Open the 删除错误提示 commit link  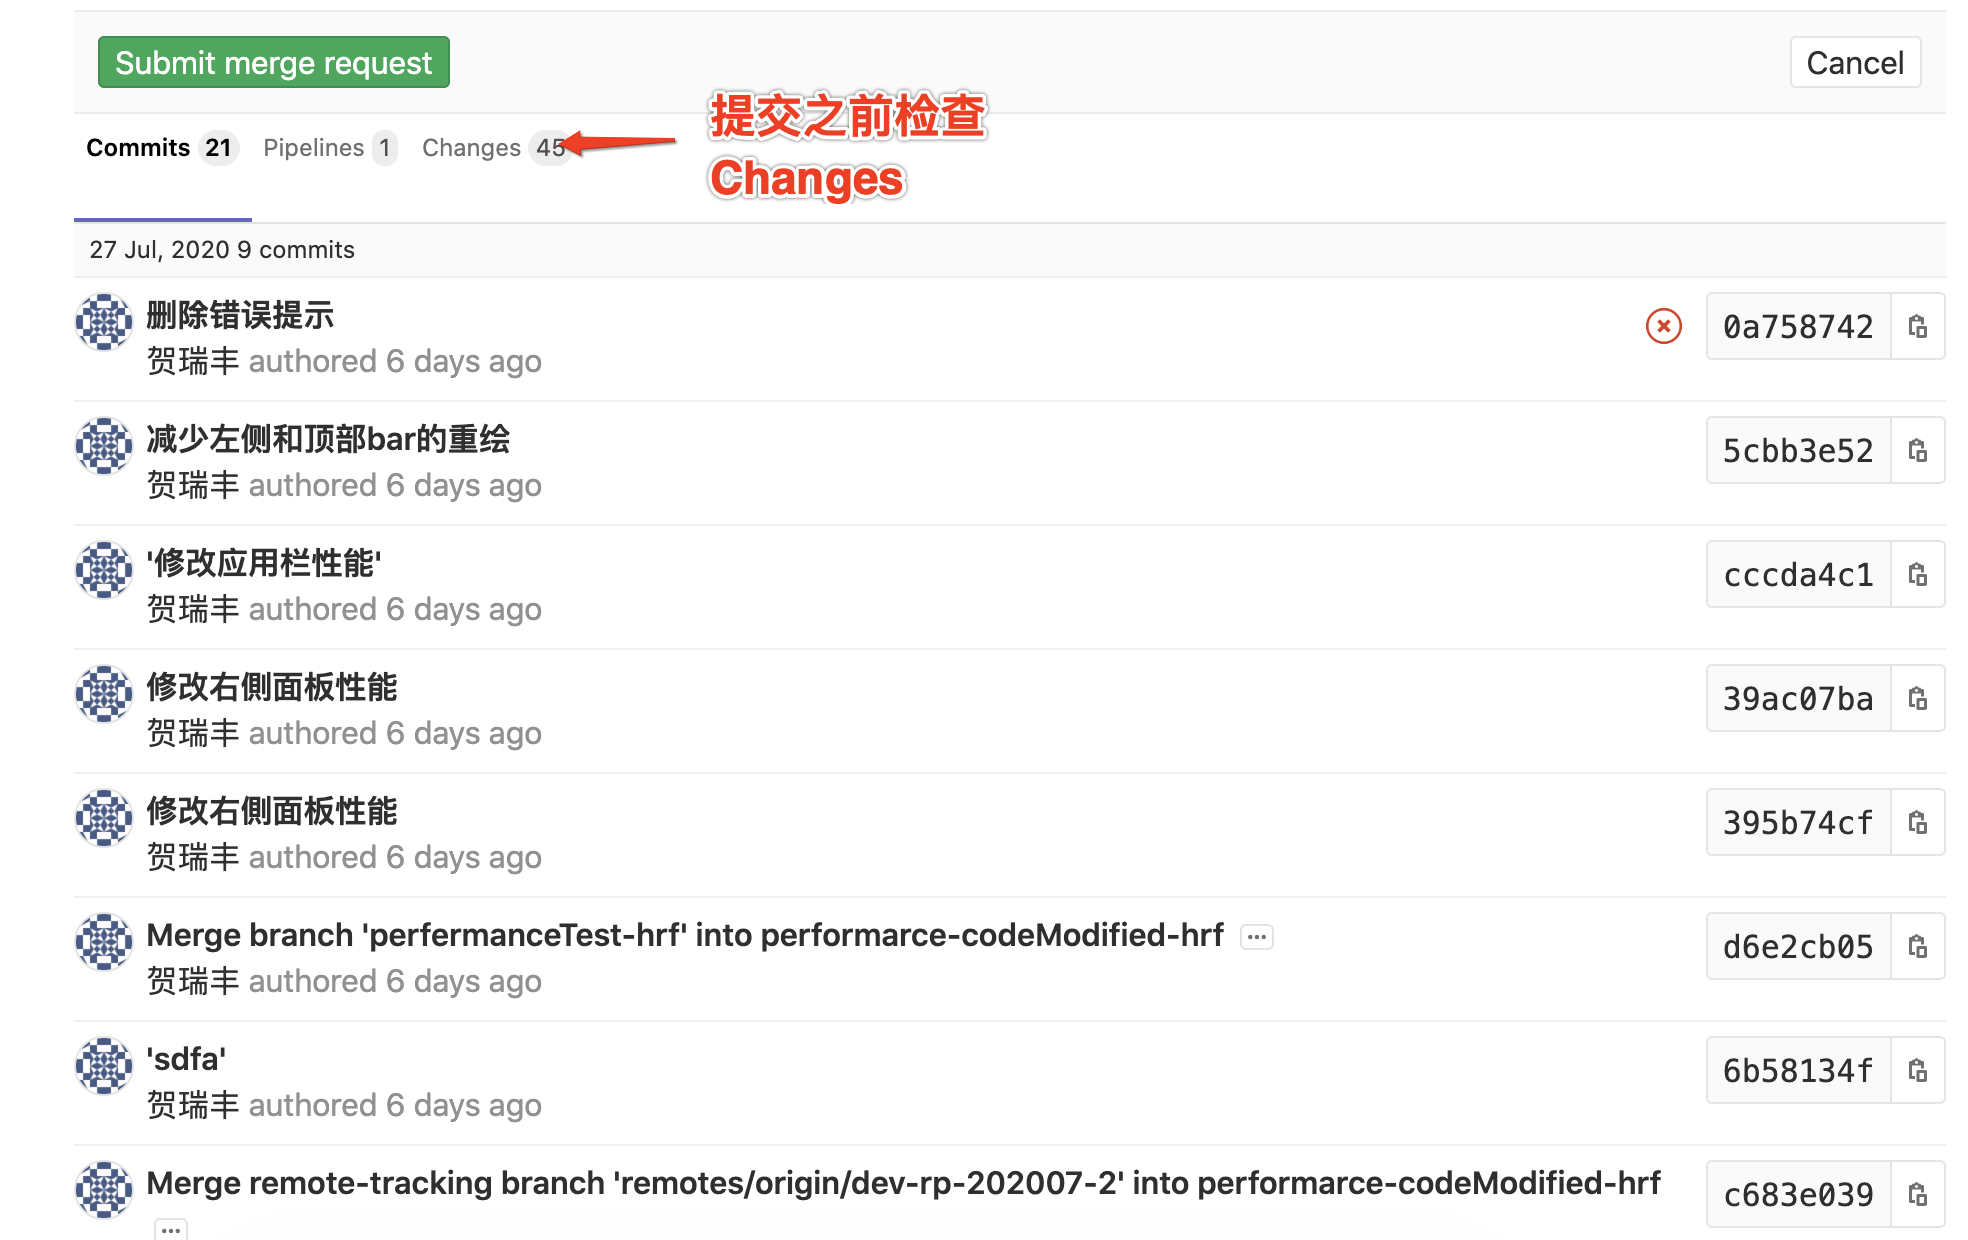(x=240, y=315)
